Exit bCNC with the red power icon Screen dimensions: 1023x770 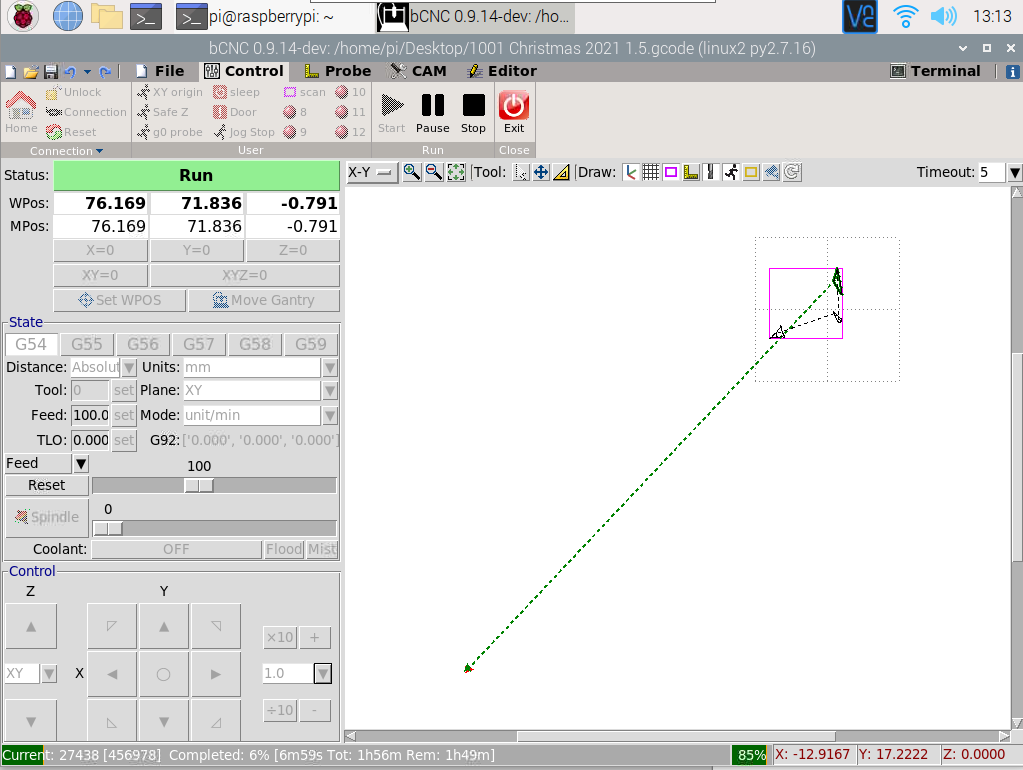pos(514,113)
